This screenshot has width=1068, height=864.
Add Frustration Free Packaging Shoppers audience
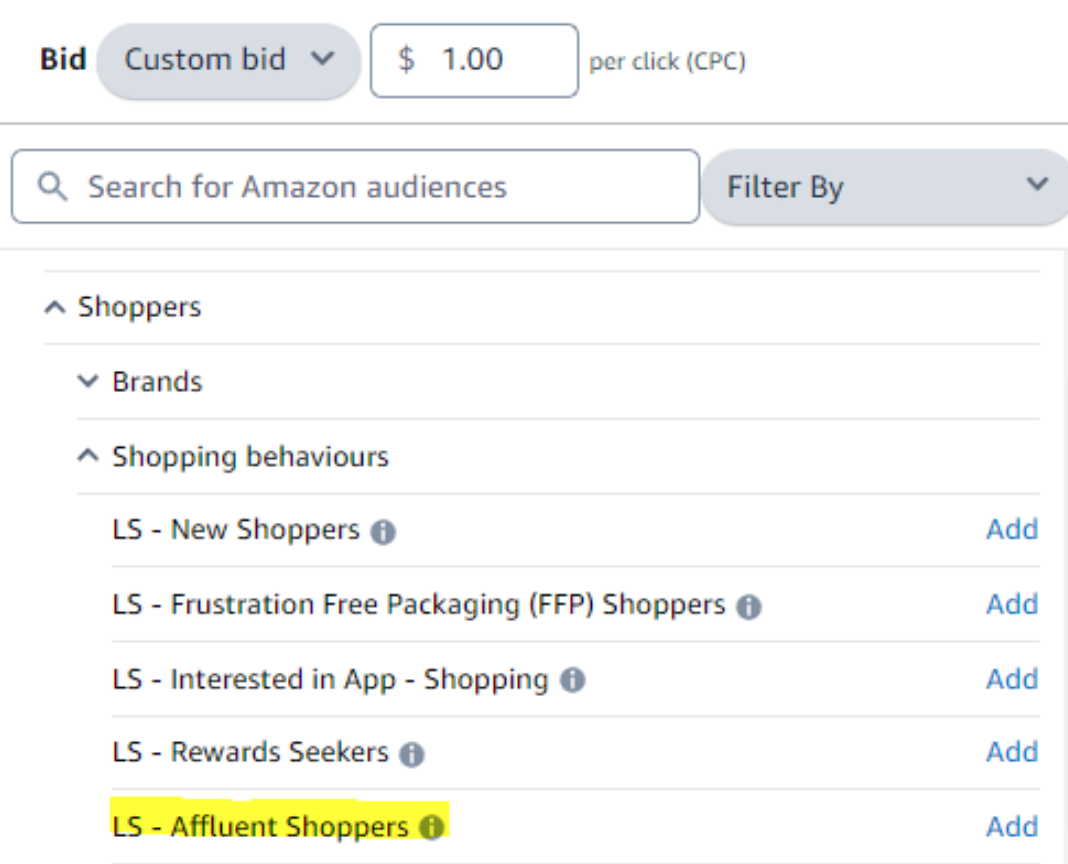(1012, 604)
